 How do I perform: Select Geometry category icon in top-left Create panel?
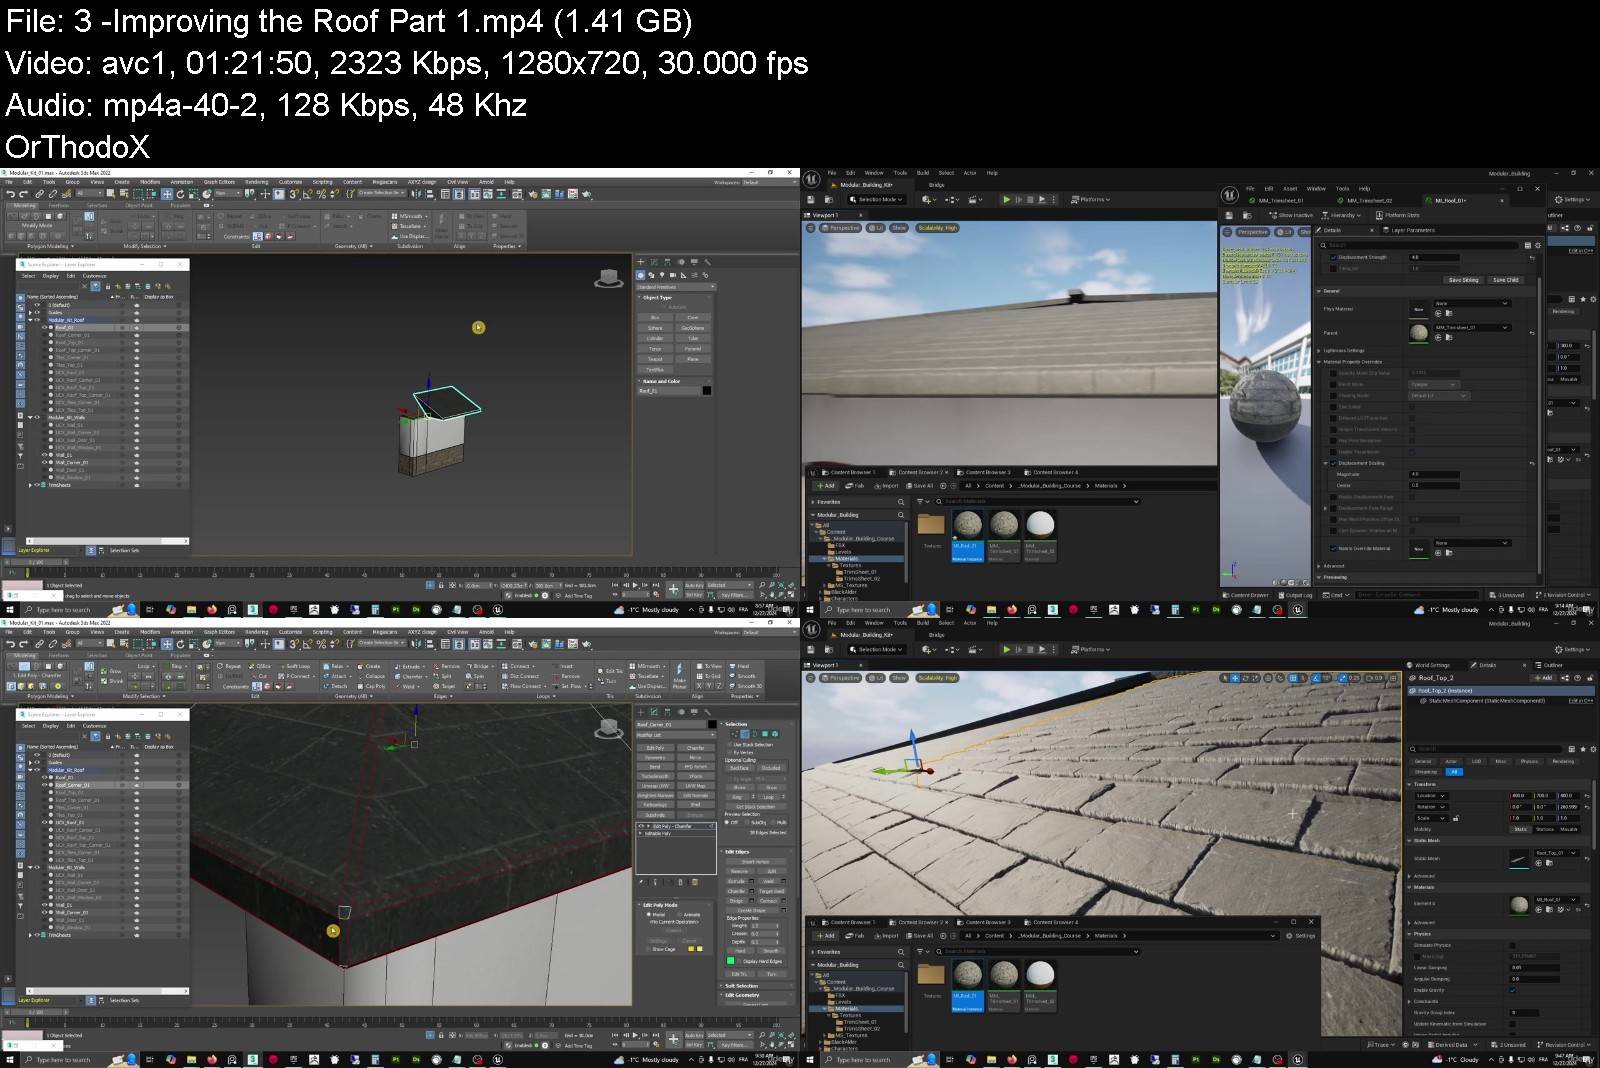(641, 275)
